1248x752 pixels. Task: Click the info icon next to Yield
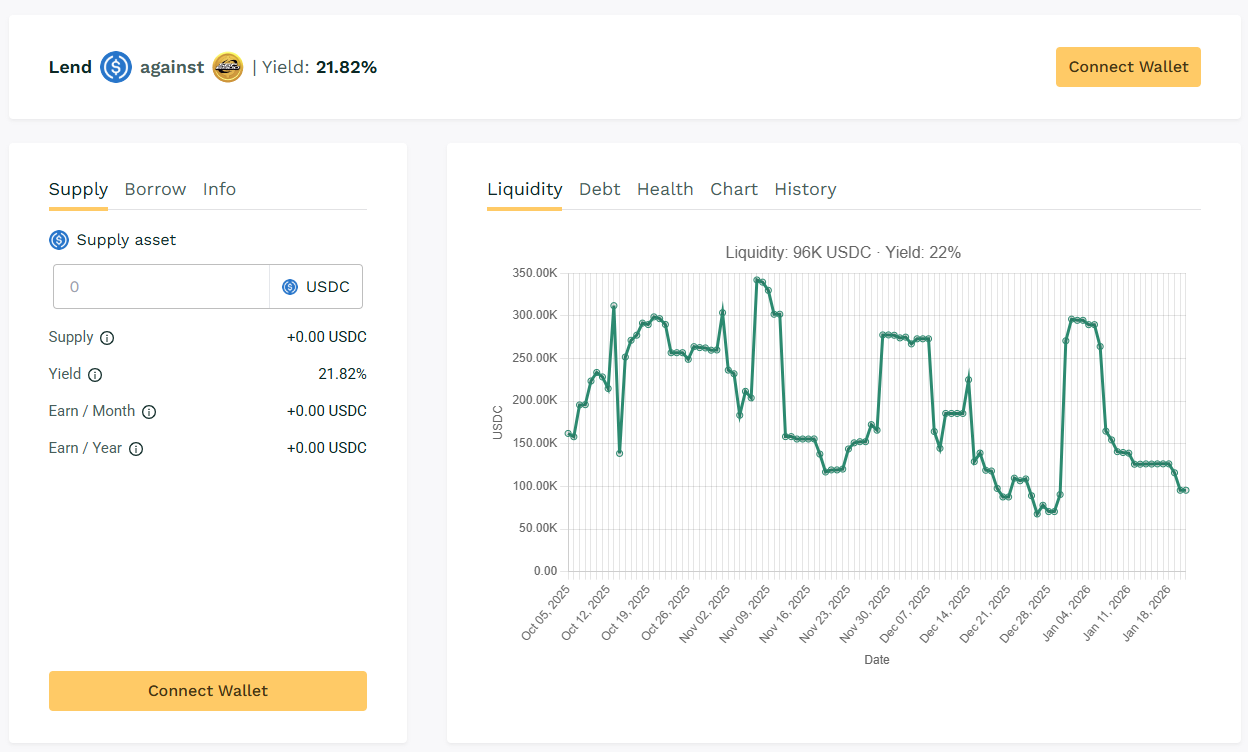95,375
